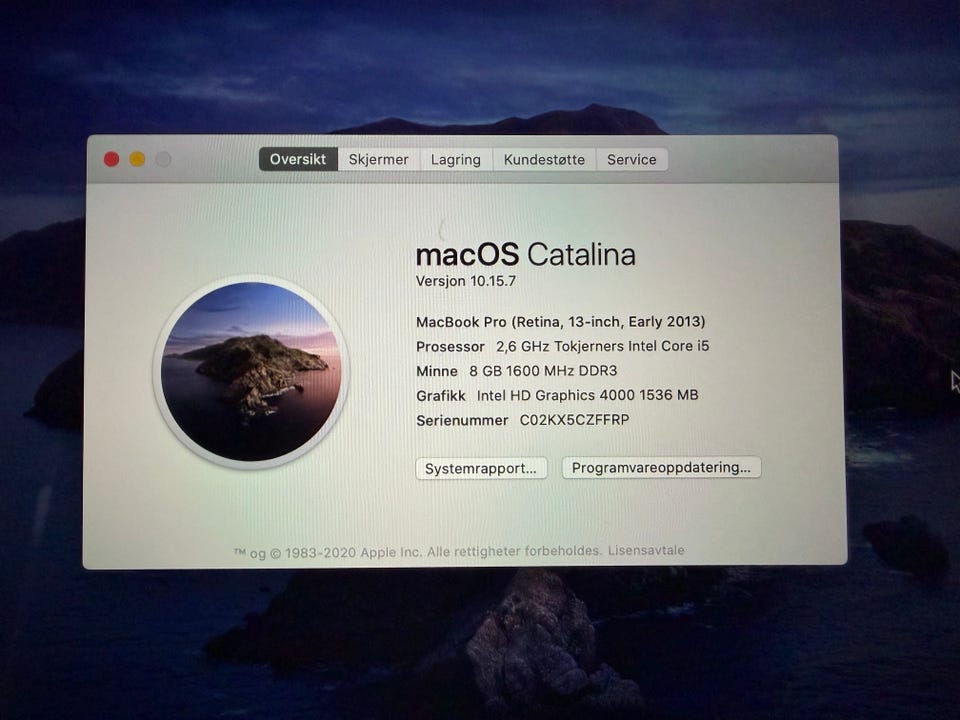Image resolution: width=960 pixels, height=720 pixels.
Task: Click the macOS Catalina island icon
Action: tap(250, 372)
